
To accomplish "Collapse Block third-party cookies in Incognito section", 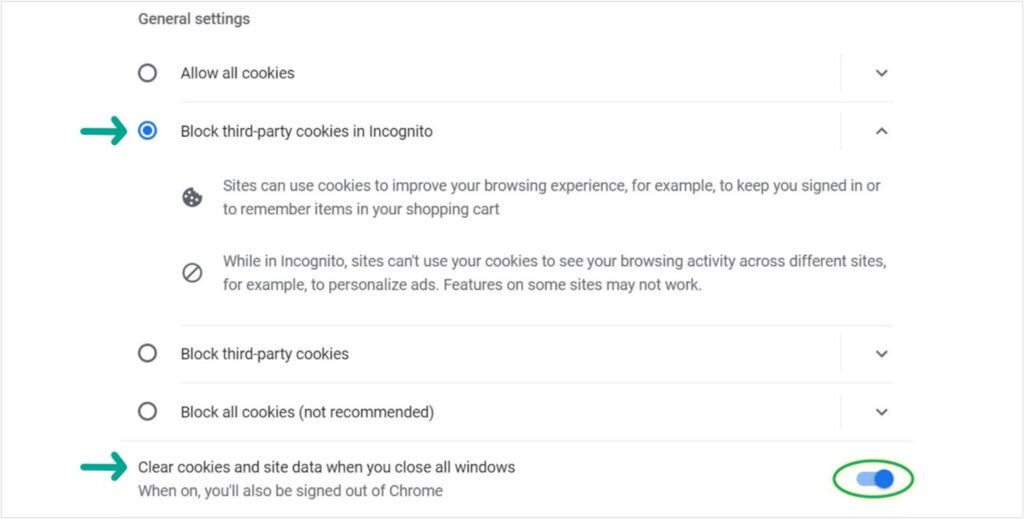I will (882, 131).
